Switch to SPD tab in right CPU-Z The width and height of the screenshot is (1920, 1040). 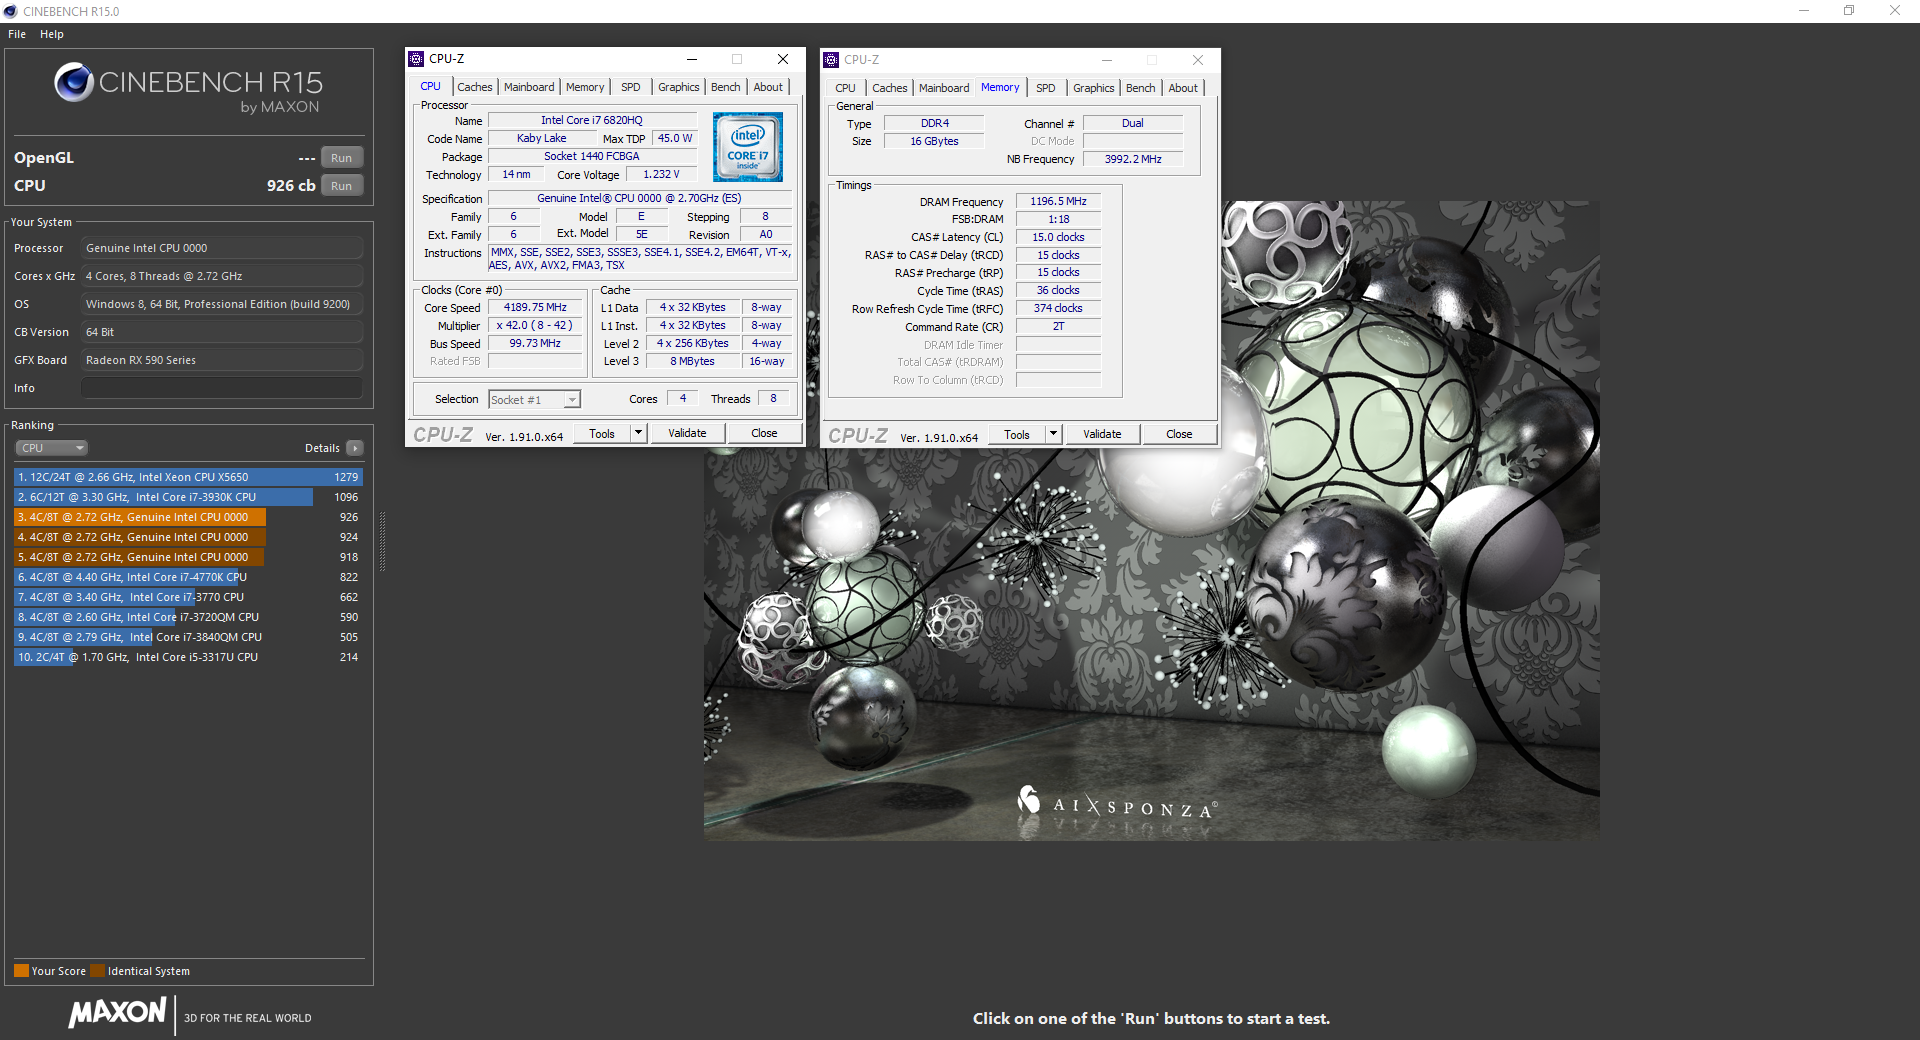[1046, 88]
